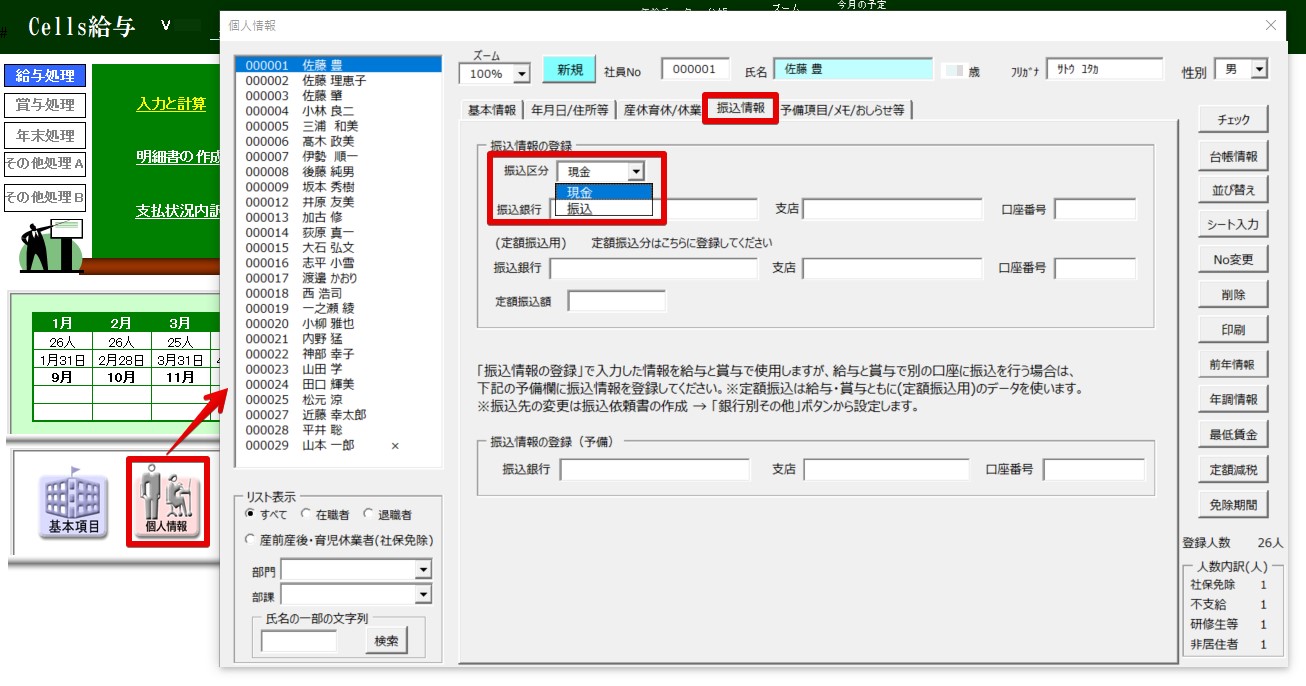Select the 退職者 radio button
The width and height of the screenshot is (1306, 686).
(x=369, y=514)
